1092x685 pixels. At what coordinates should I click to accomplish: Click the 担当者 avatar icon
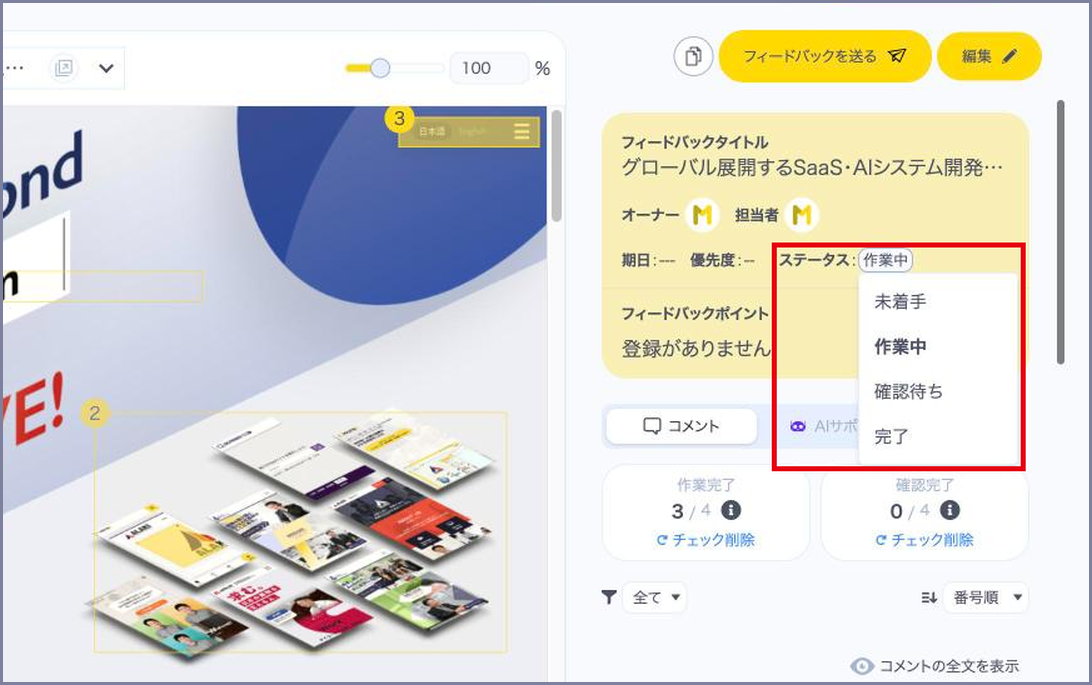click(802, 214)
